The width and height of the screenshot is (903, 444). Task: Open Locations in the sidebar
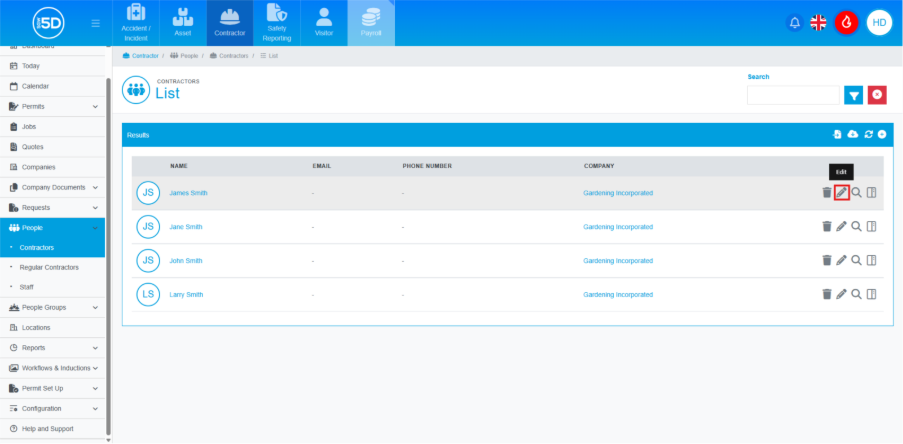[x=52, y=328]
